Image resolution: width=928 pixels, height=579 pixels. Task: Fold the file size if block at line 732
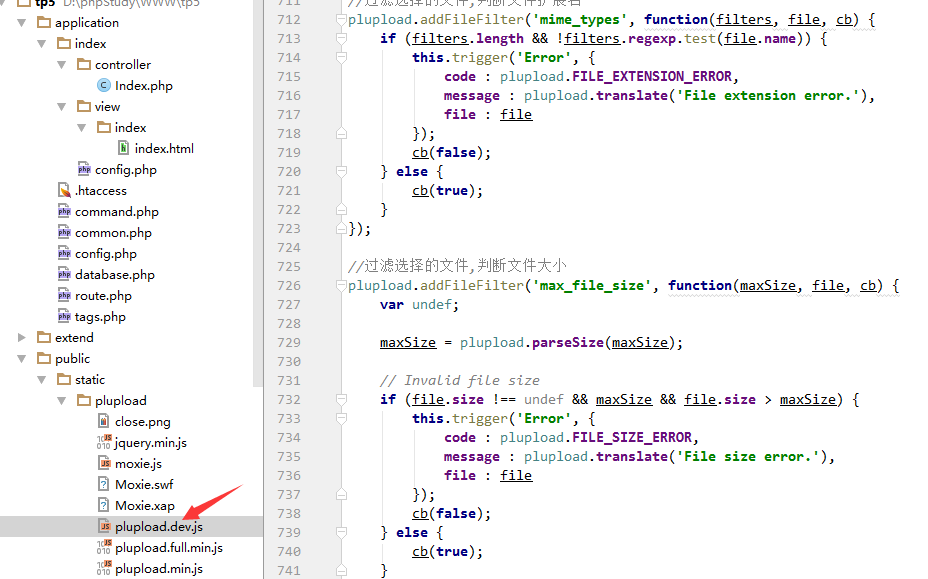[x=341, y=400]
